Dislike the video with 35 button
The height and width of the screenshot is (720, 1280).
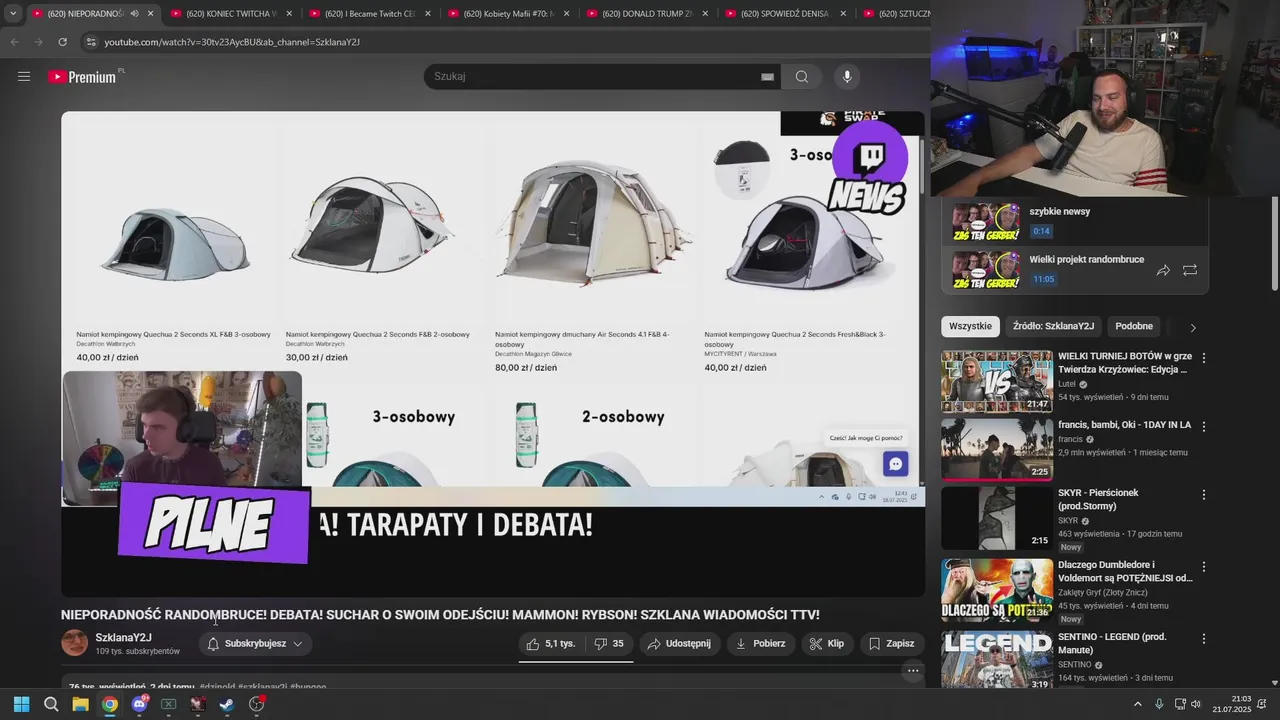click(x=609, y=644)
